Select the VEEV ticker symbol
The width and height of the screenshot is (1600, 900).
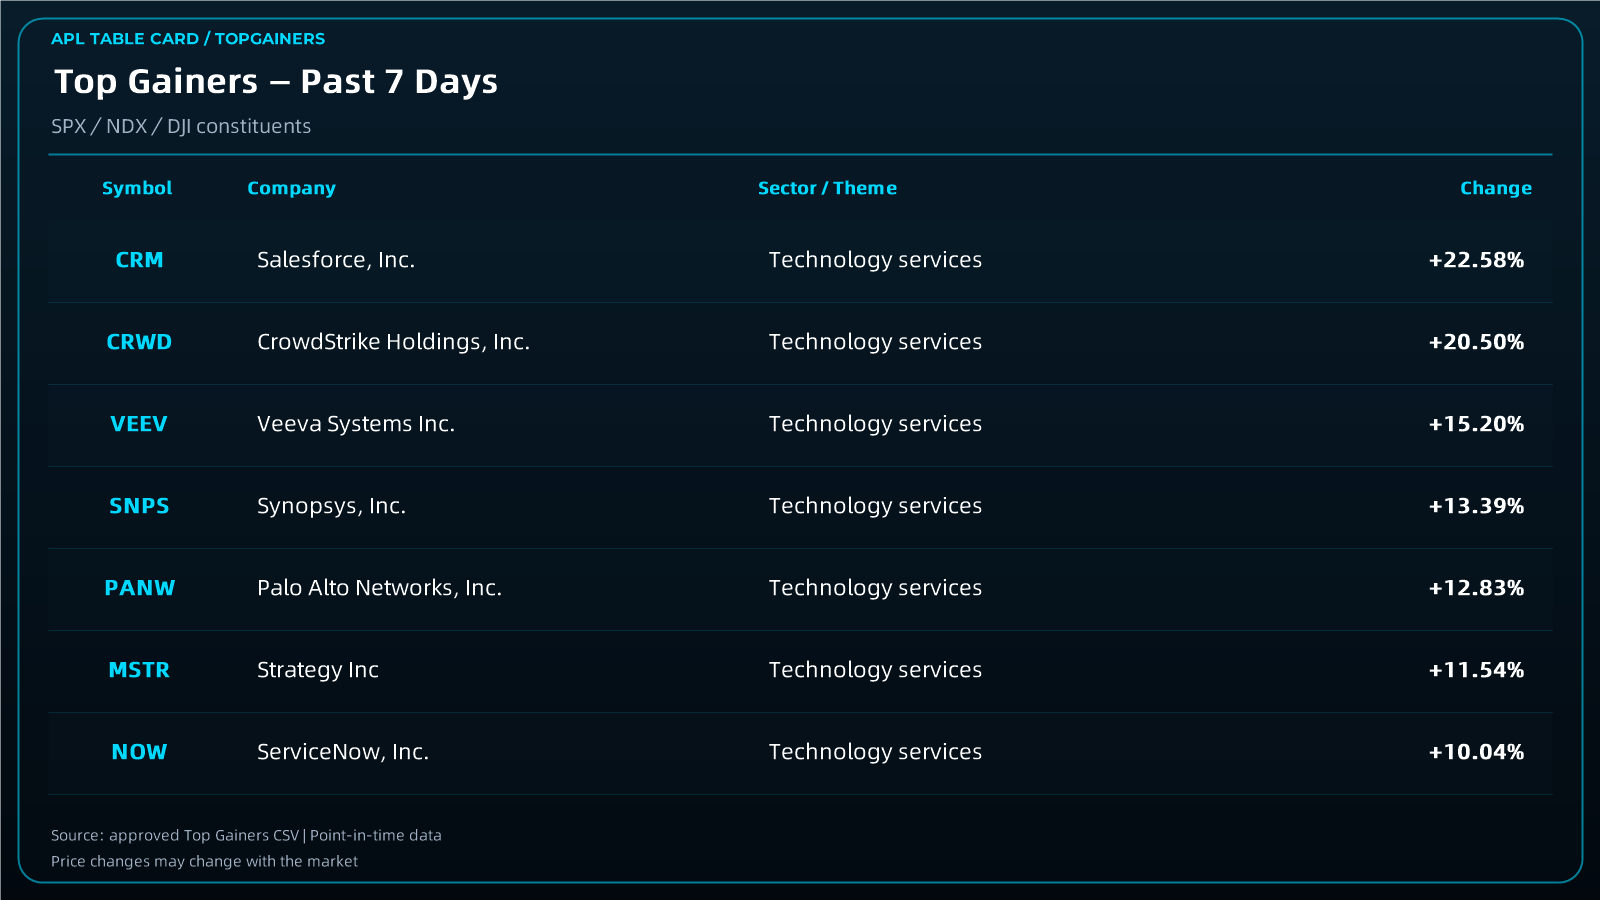(139, 424)
